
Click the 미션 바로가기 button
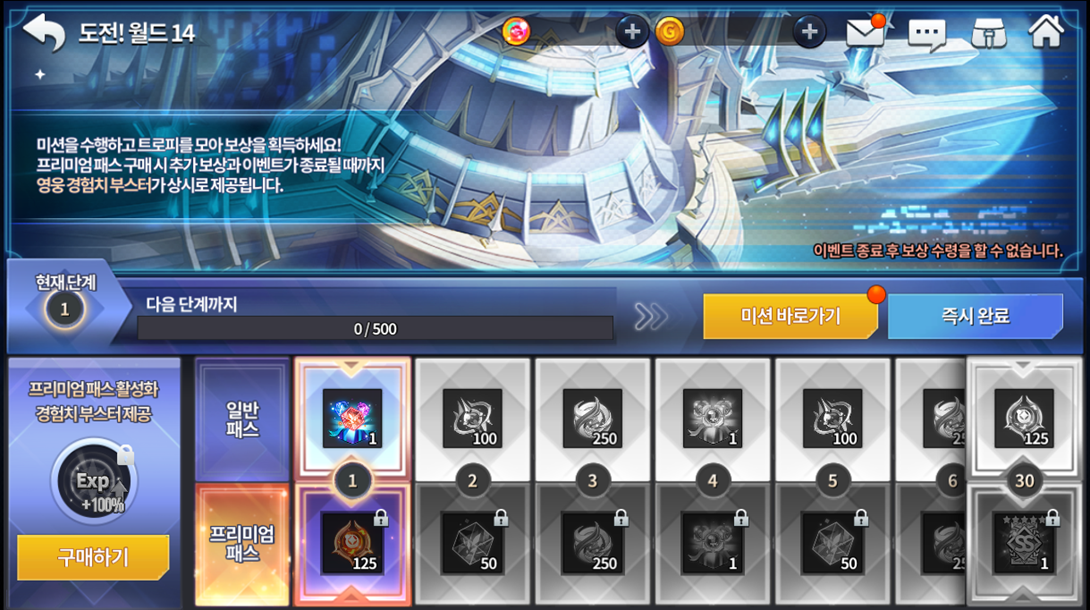[x=790, y=316]
